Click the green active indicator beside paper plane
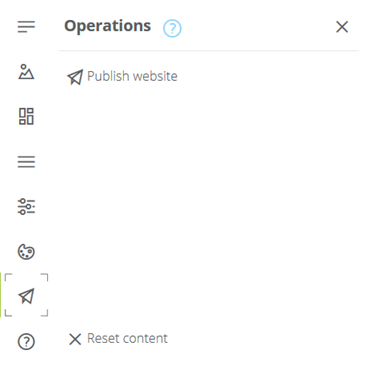This screenshot has width=371, height=366. [x=1, y=295]
